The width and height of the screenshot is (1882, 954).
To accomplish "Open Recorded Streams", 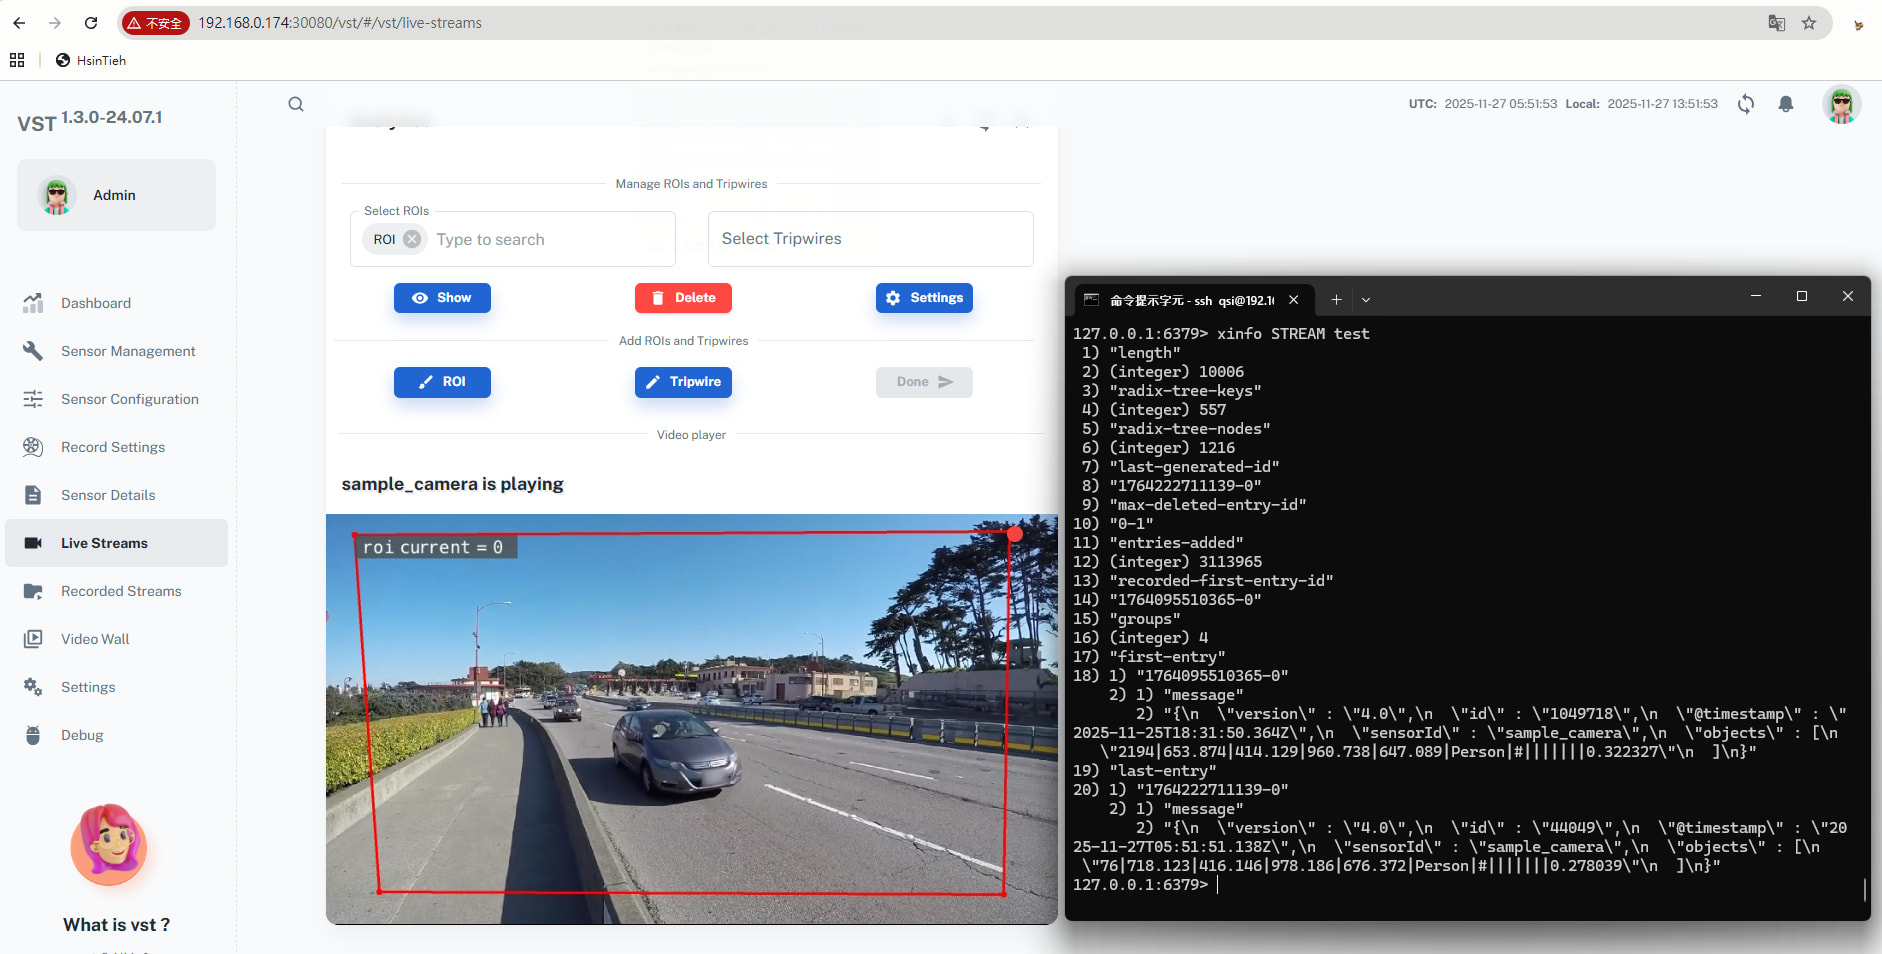I will 116,591.
